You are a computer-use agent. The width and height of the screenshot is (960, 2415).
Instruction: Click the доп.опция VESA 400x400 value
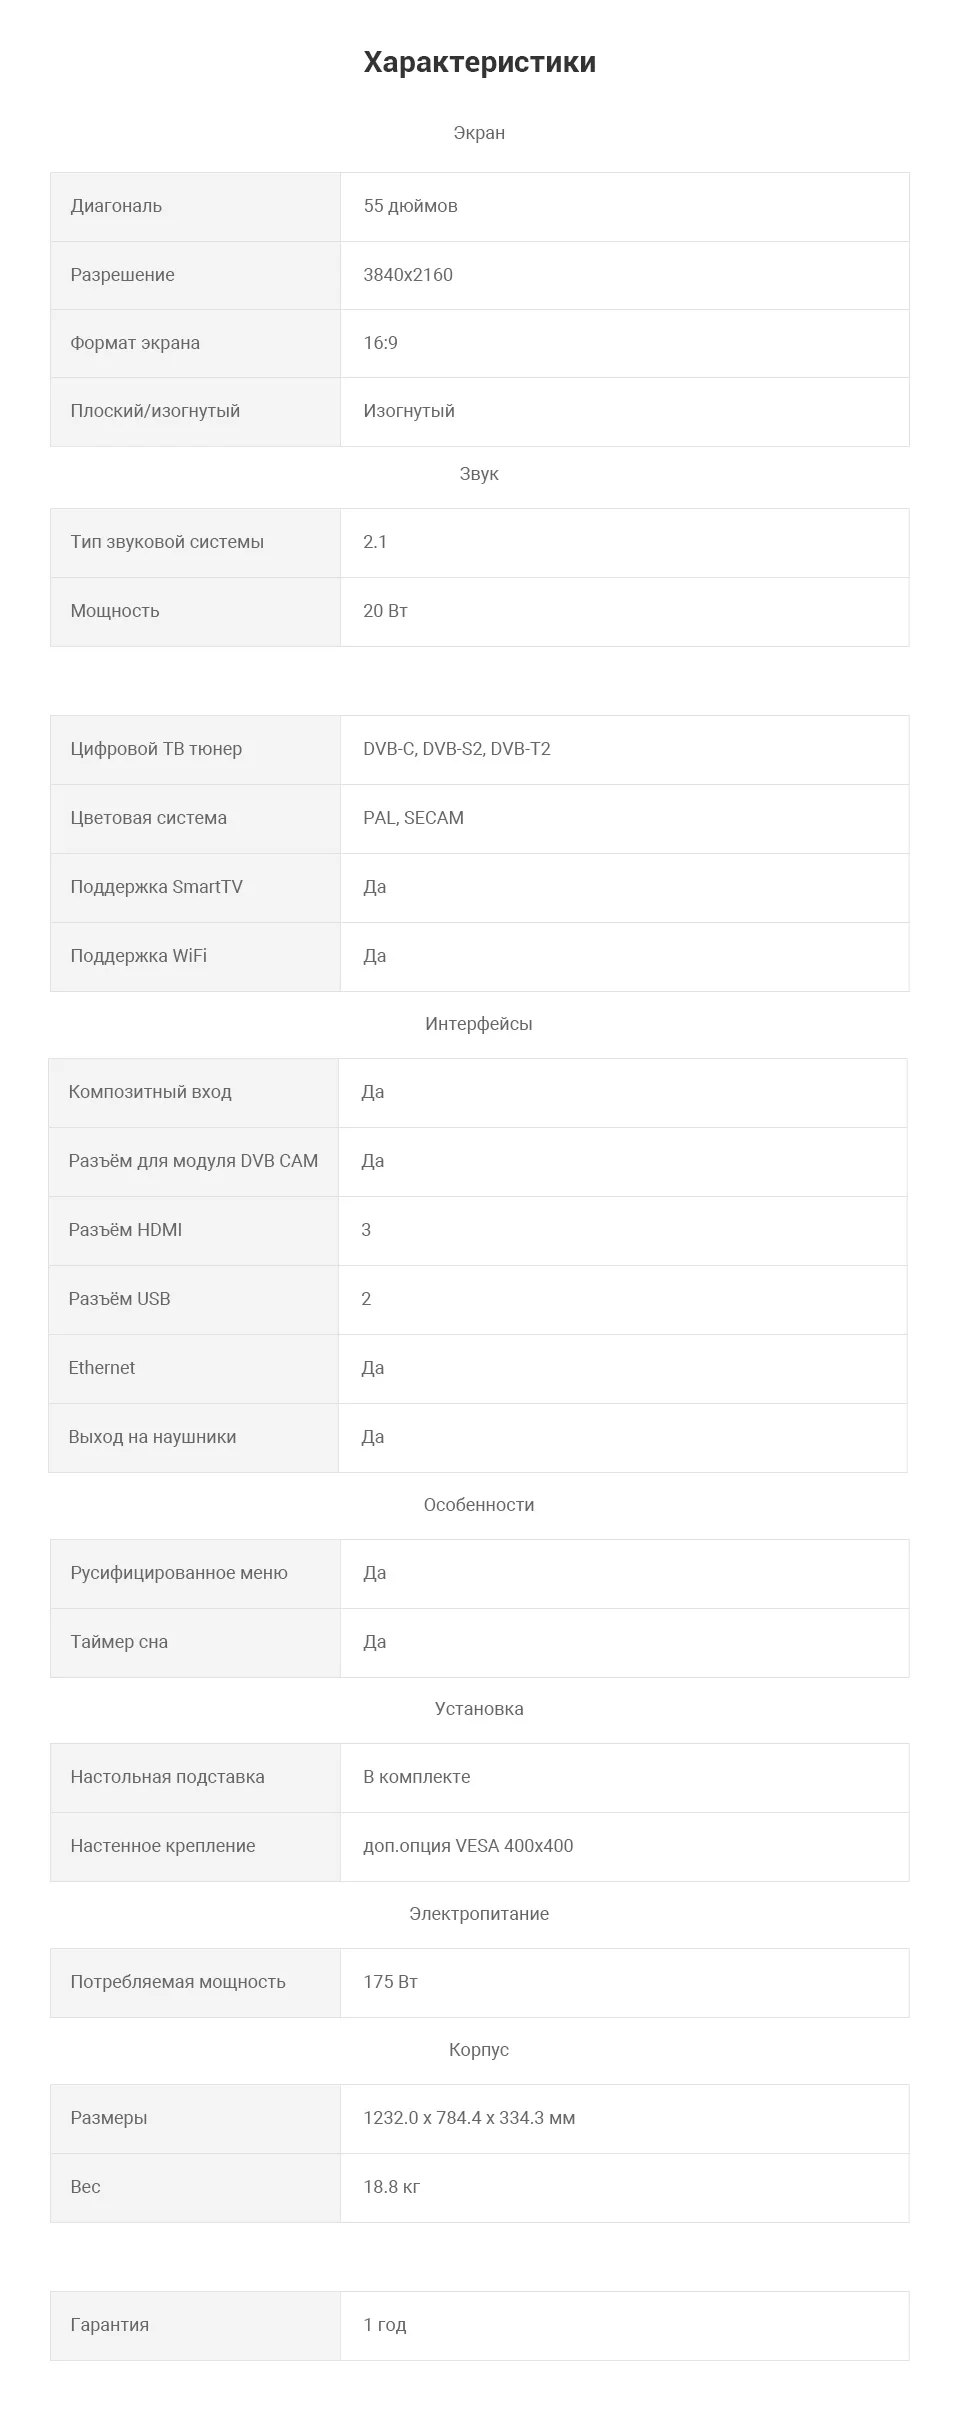468,1846
